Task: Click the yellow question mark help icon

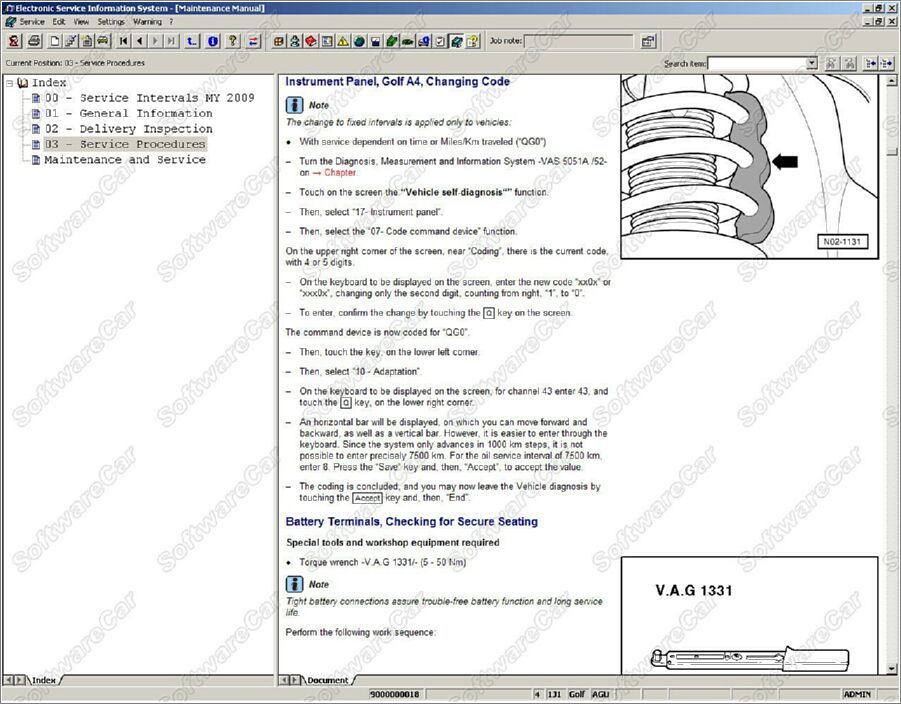Action: point(233,41)
